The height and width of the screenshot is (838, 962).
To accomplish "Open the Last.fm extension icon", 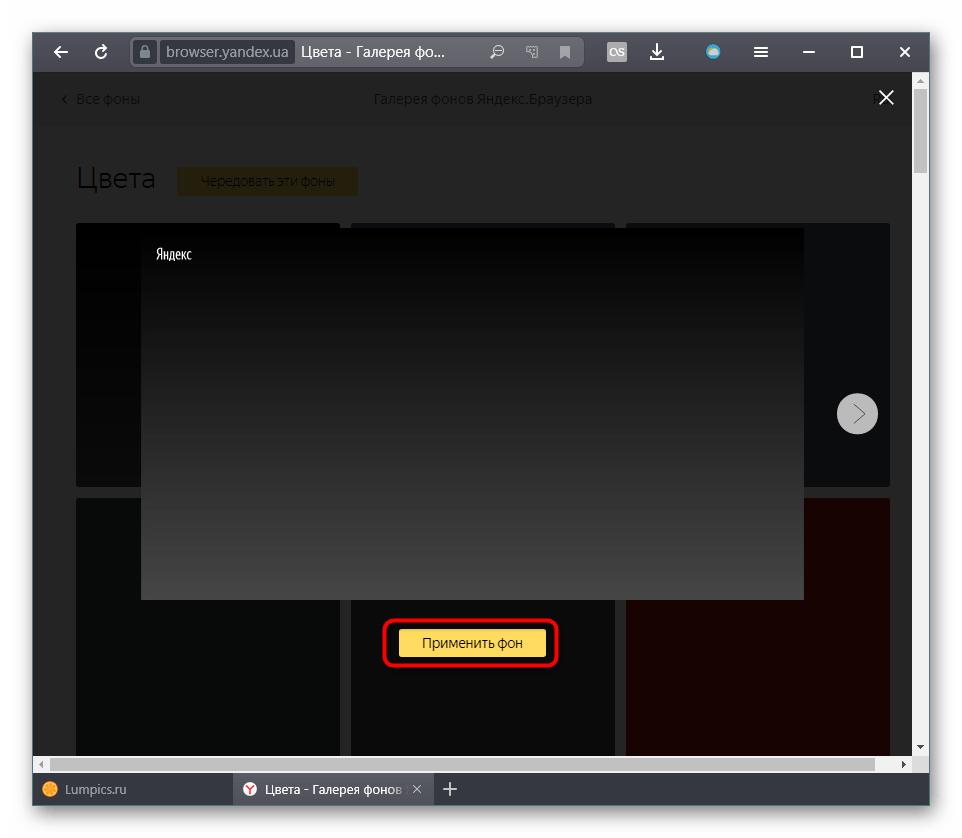I will coord(617,52).
